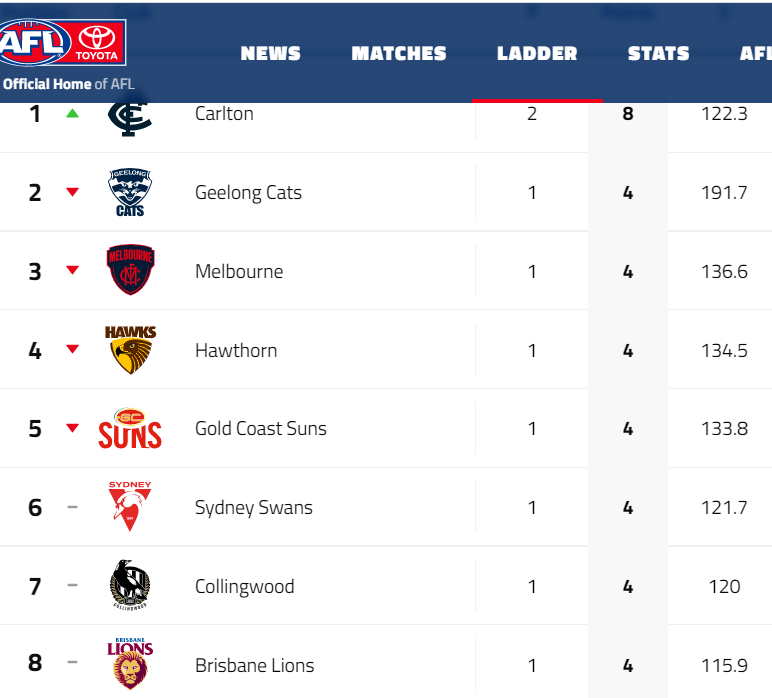Click the Carlton club logo
The height and width of the screenshot is (698, 772).
tap(130, 116)
